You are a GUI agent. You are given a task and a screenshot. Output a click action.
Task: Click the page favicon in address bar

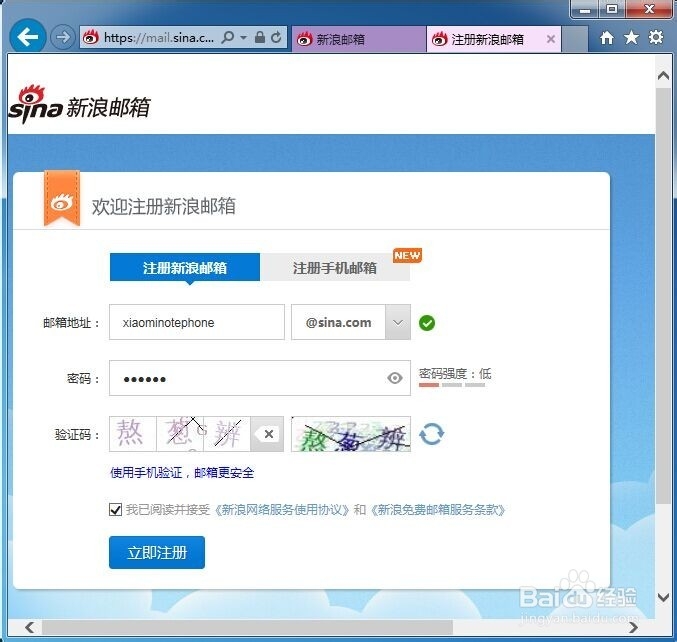pos(91,38)
